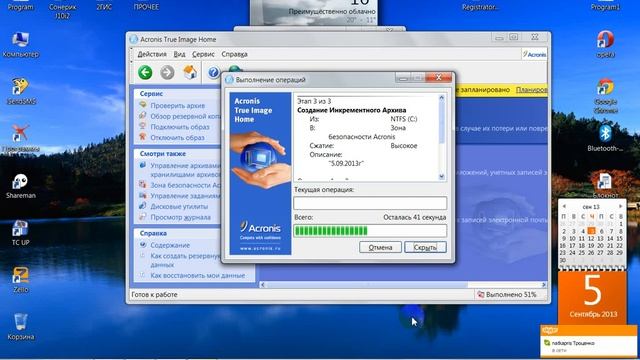Click the Сервис panel header

point(178,93)
